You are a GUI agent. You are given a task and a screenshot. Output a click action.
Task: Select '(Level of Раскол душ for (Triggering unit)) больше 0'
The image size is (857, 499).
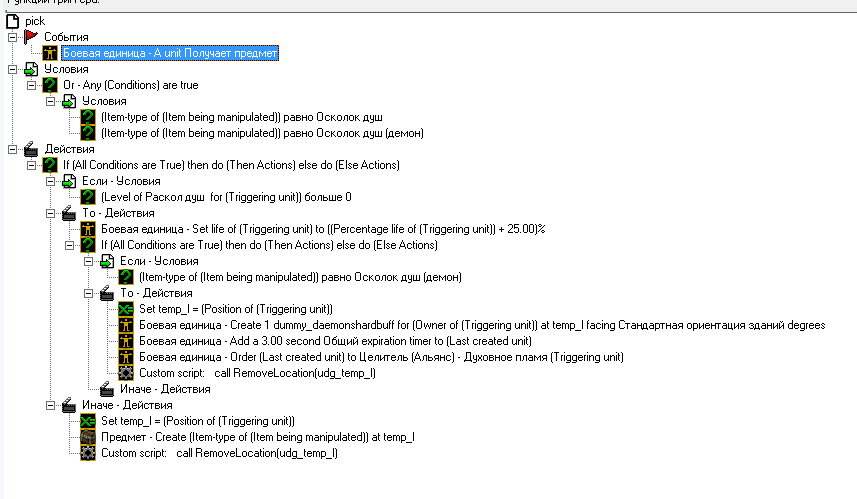(x=226, y=197)
